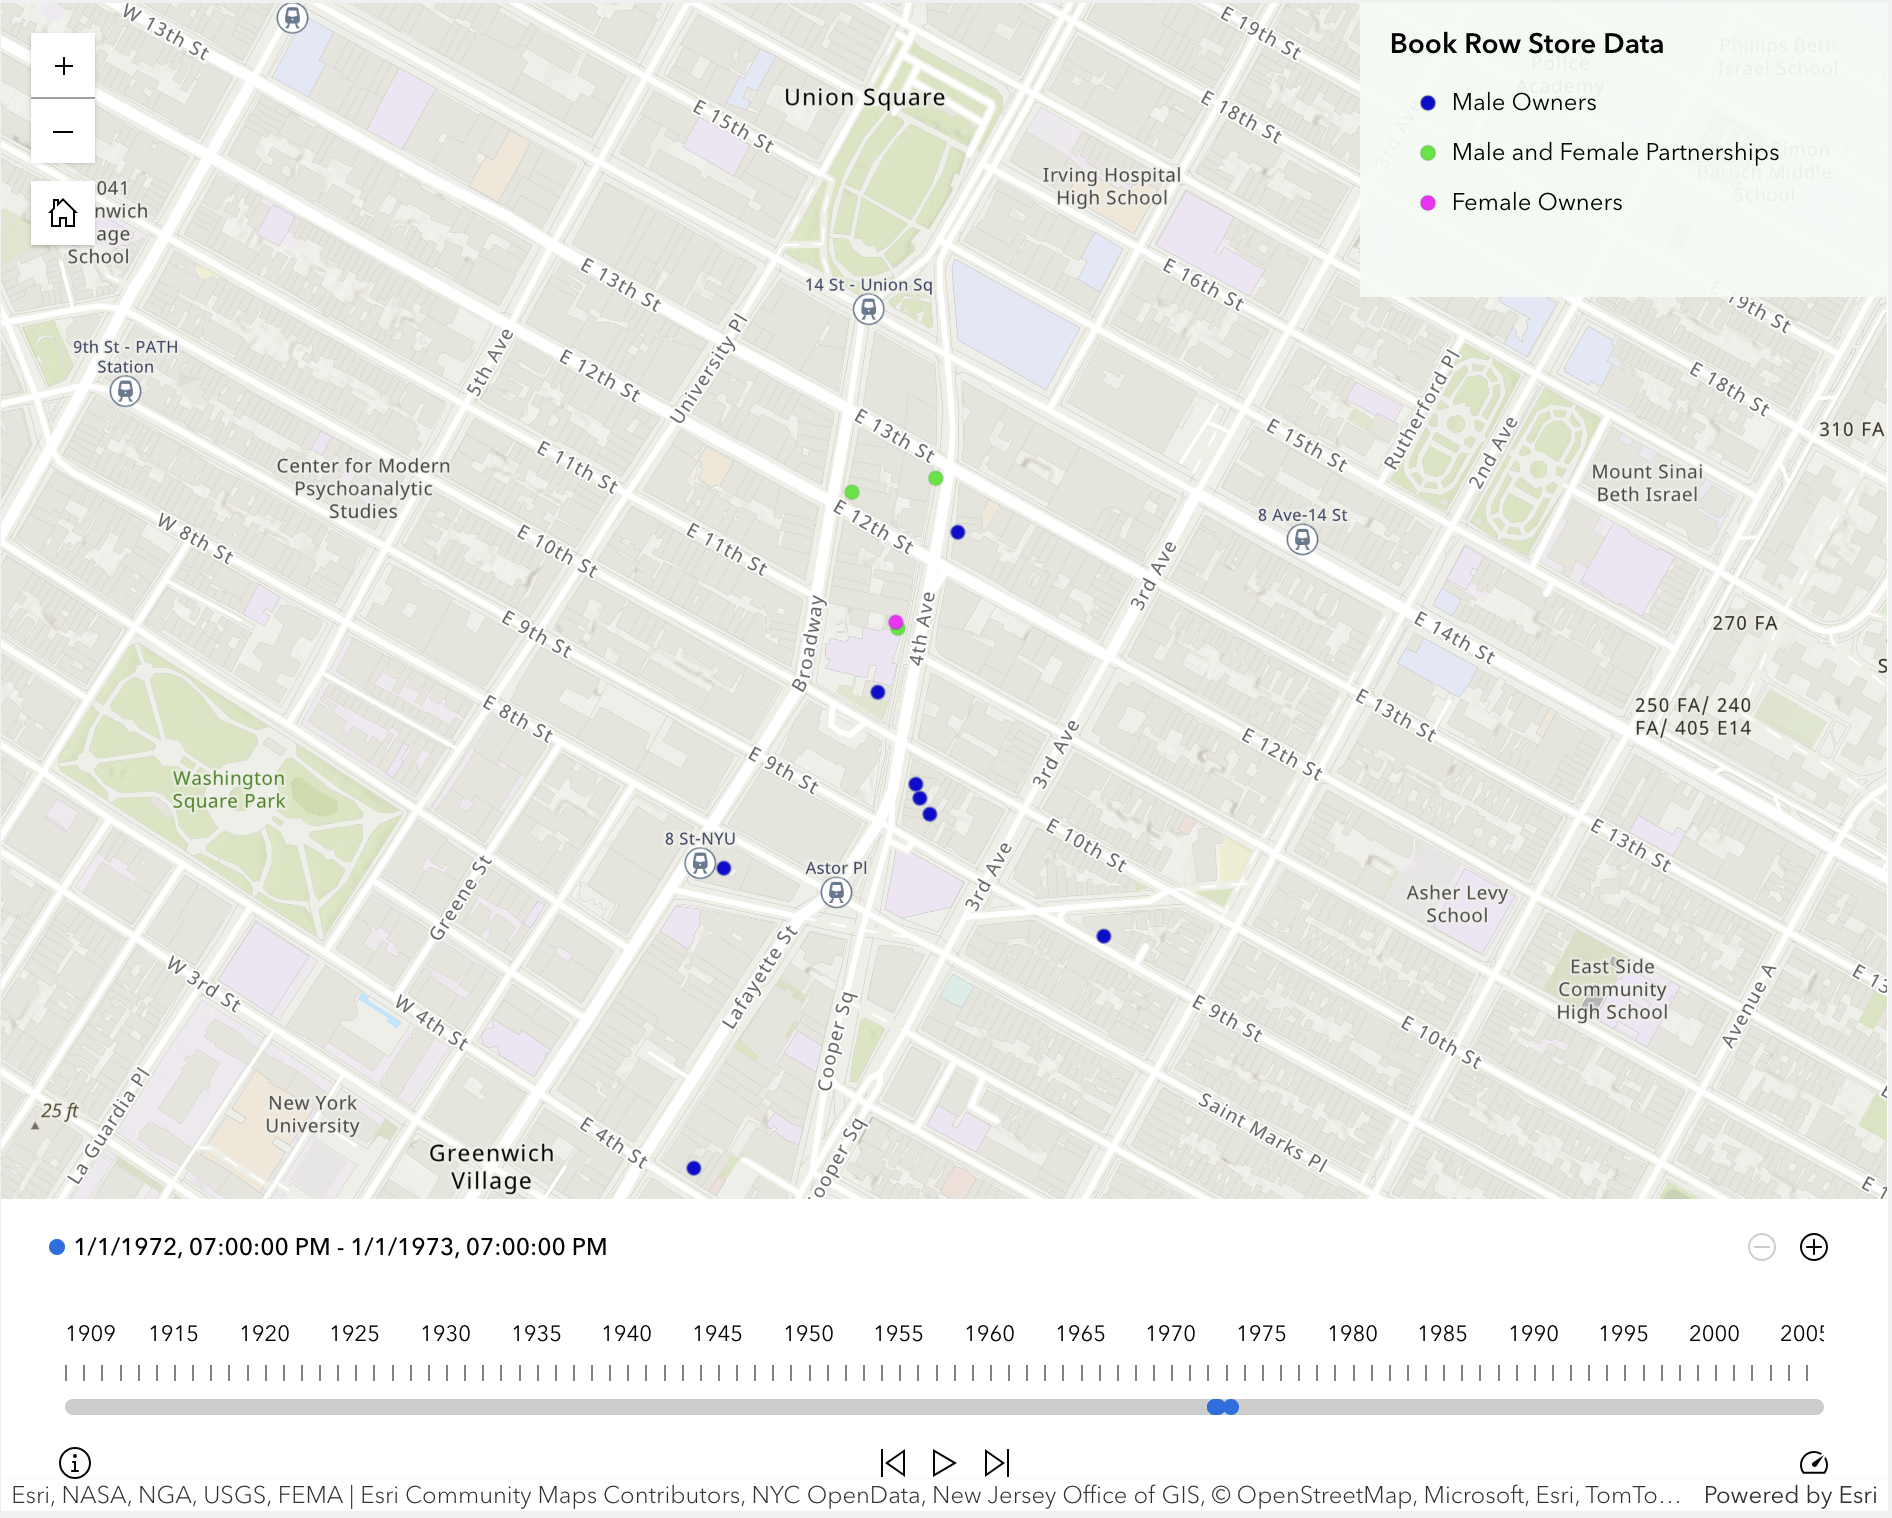Select blue store point south of magenta point
This screenshot has height=1518, width=1892.
(x=878, y=692)
